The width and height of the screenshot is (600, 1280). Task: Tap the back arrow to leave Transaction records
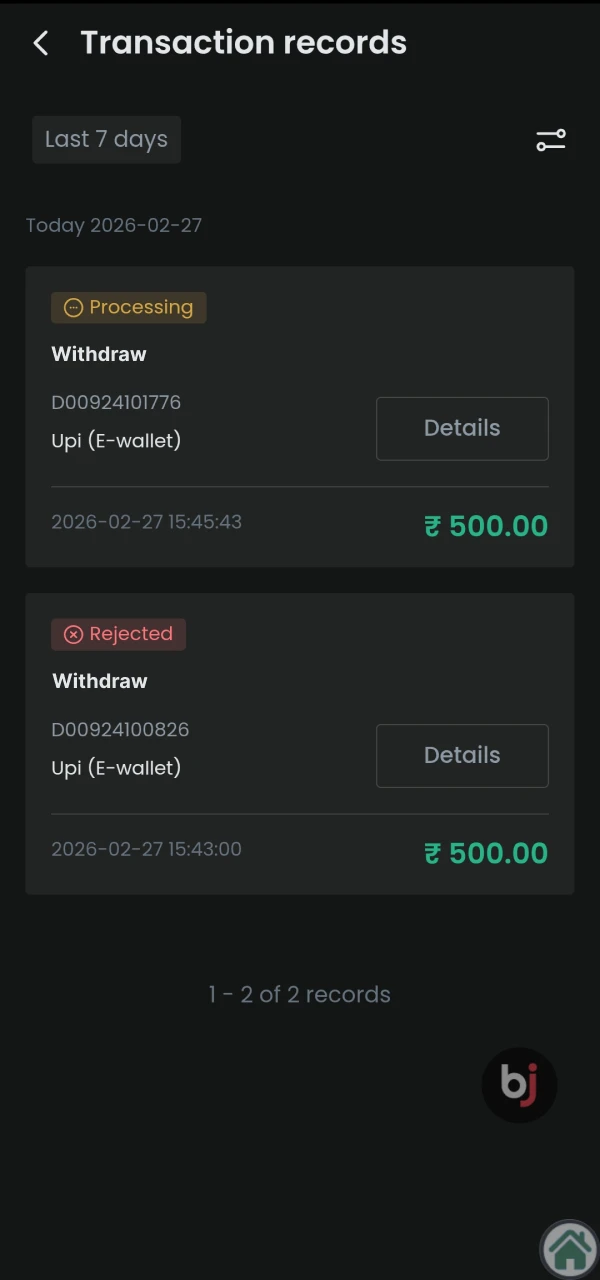39,42
